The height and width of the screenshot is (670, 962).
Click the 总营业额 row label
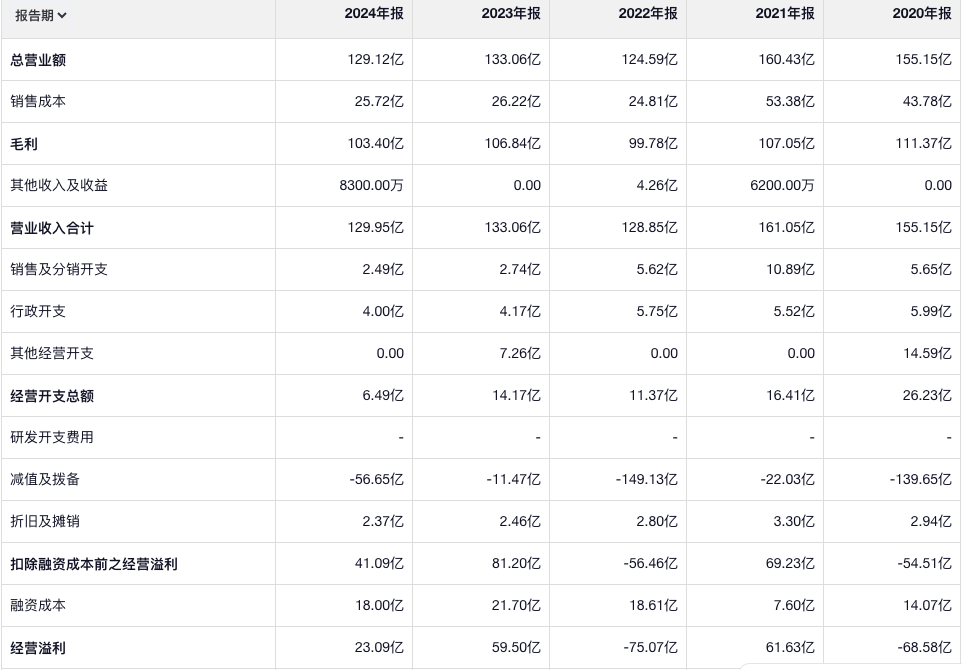(38, 60)
